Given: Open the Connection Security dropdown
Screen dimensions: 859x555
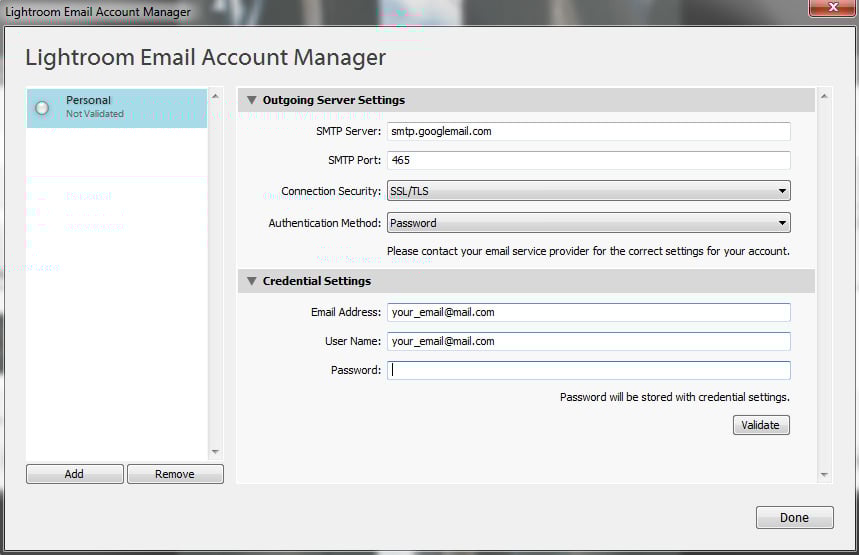Looking at the screenshot, I should click(588, 191).
